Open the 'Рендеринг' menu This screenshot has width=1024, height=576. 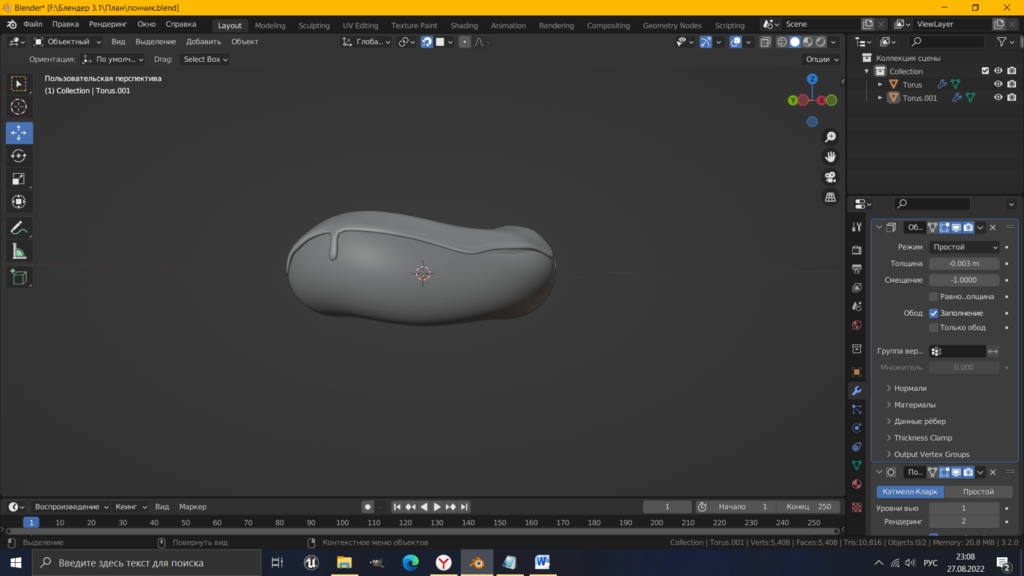click(108, 24)
